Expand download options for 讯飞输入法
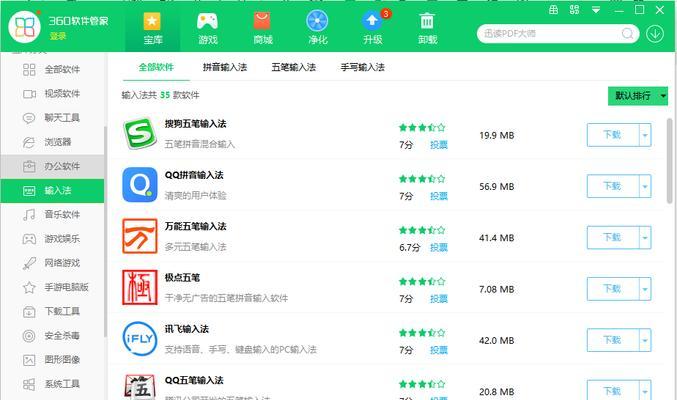Viewport: 677px width, 400px height. 645,340
